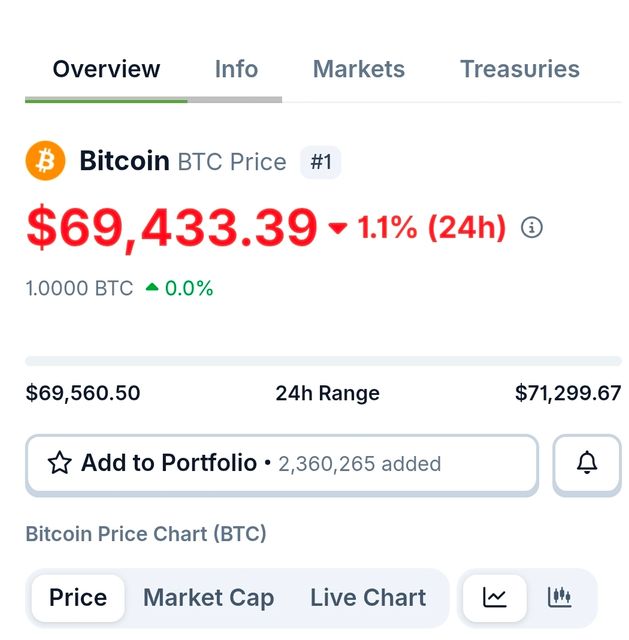
Task: Open the Treasuries tab
Action: tap(519, 69)
